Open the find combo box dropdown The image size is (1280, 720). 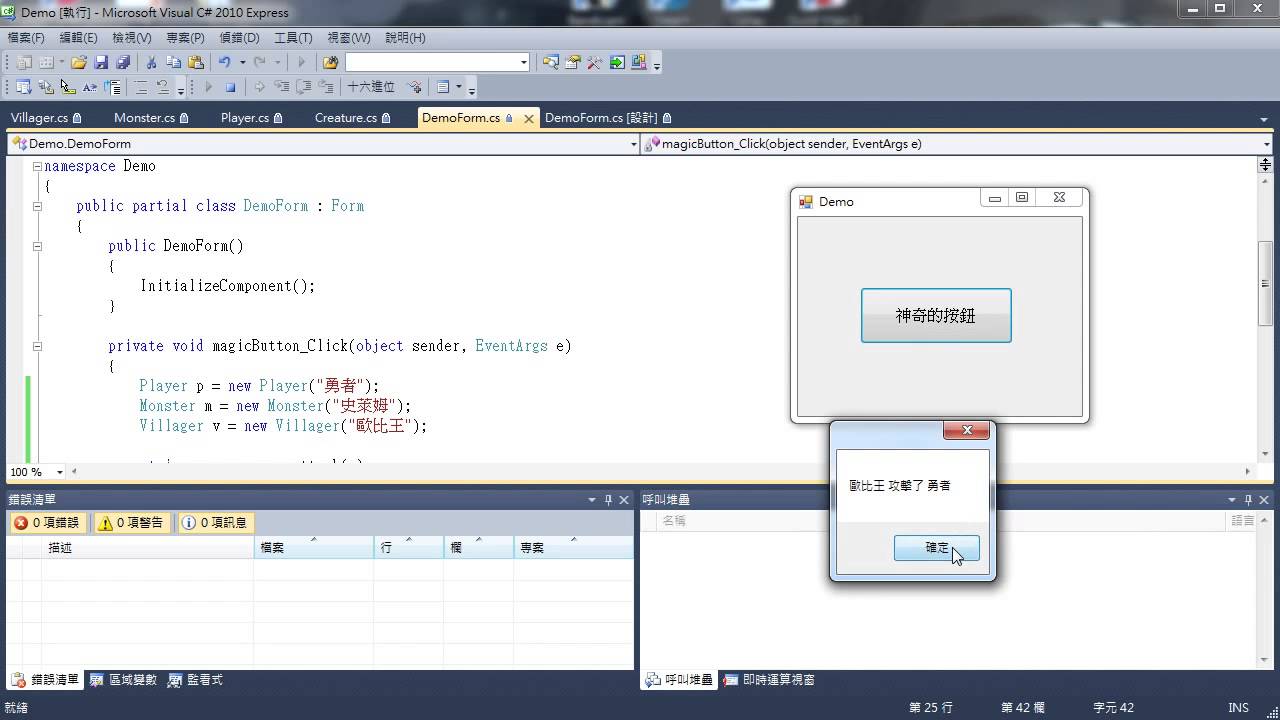tap(523, 62)
